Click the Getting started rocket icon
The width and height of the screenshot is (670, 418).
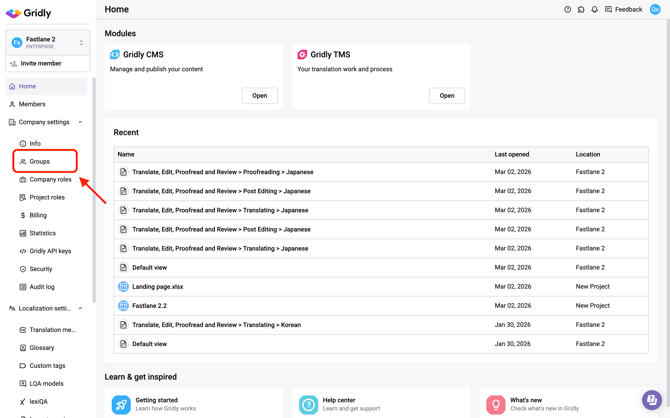click(x=121, y=404)
